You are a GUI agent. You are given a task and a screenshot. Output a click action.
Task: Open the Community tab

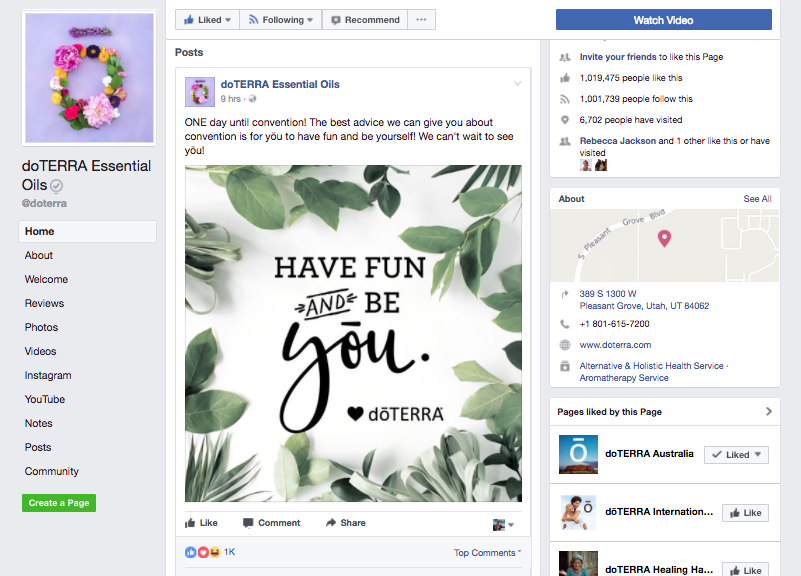click(52, 471)
